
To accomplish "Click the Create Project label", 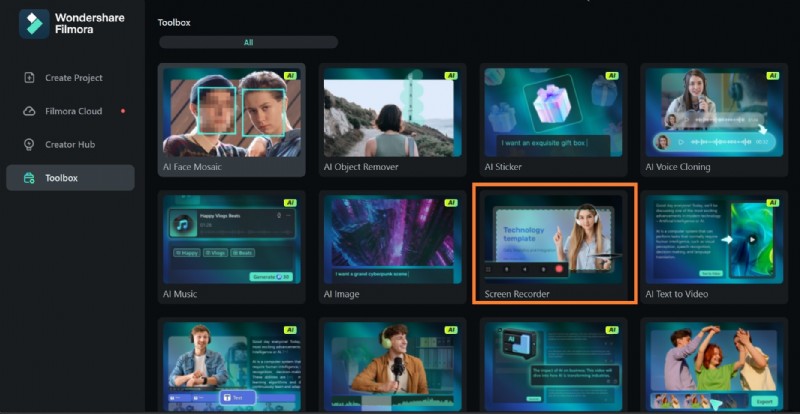I will pyautogui.click(x=73, y=78).
